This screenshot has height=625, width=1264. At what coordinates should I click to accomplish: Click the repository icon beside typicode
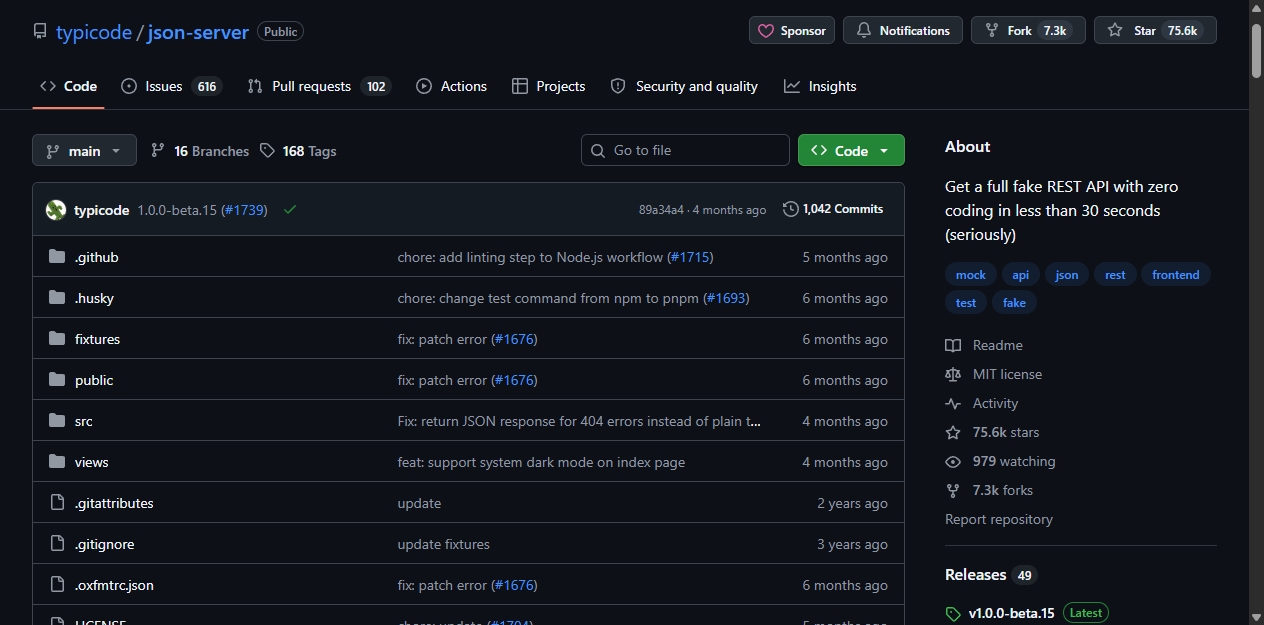tap(40, 32)
